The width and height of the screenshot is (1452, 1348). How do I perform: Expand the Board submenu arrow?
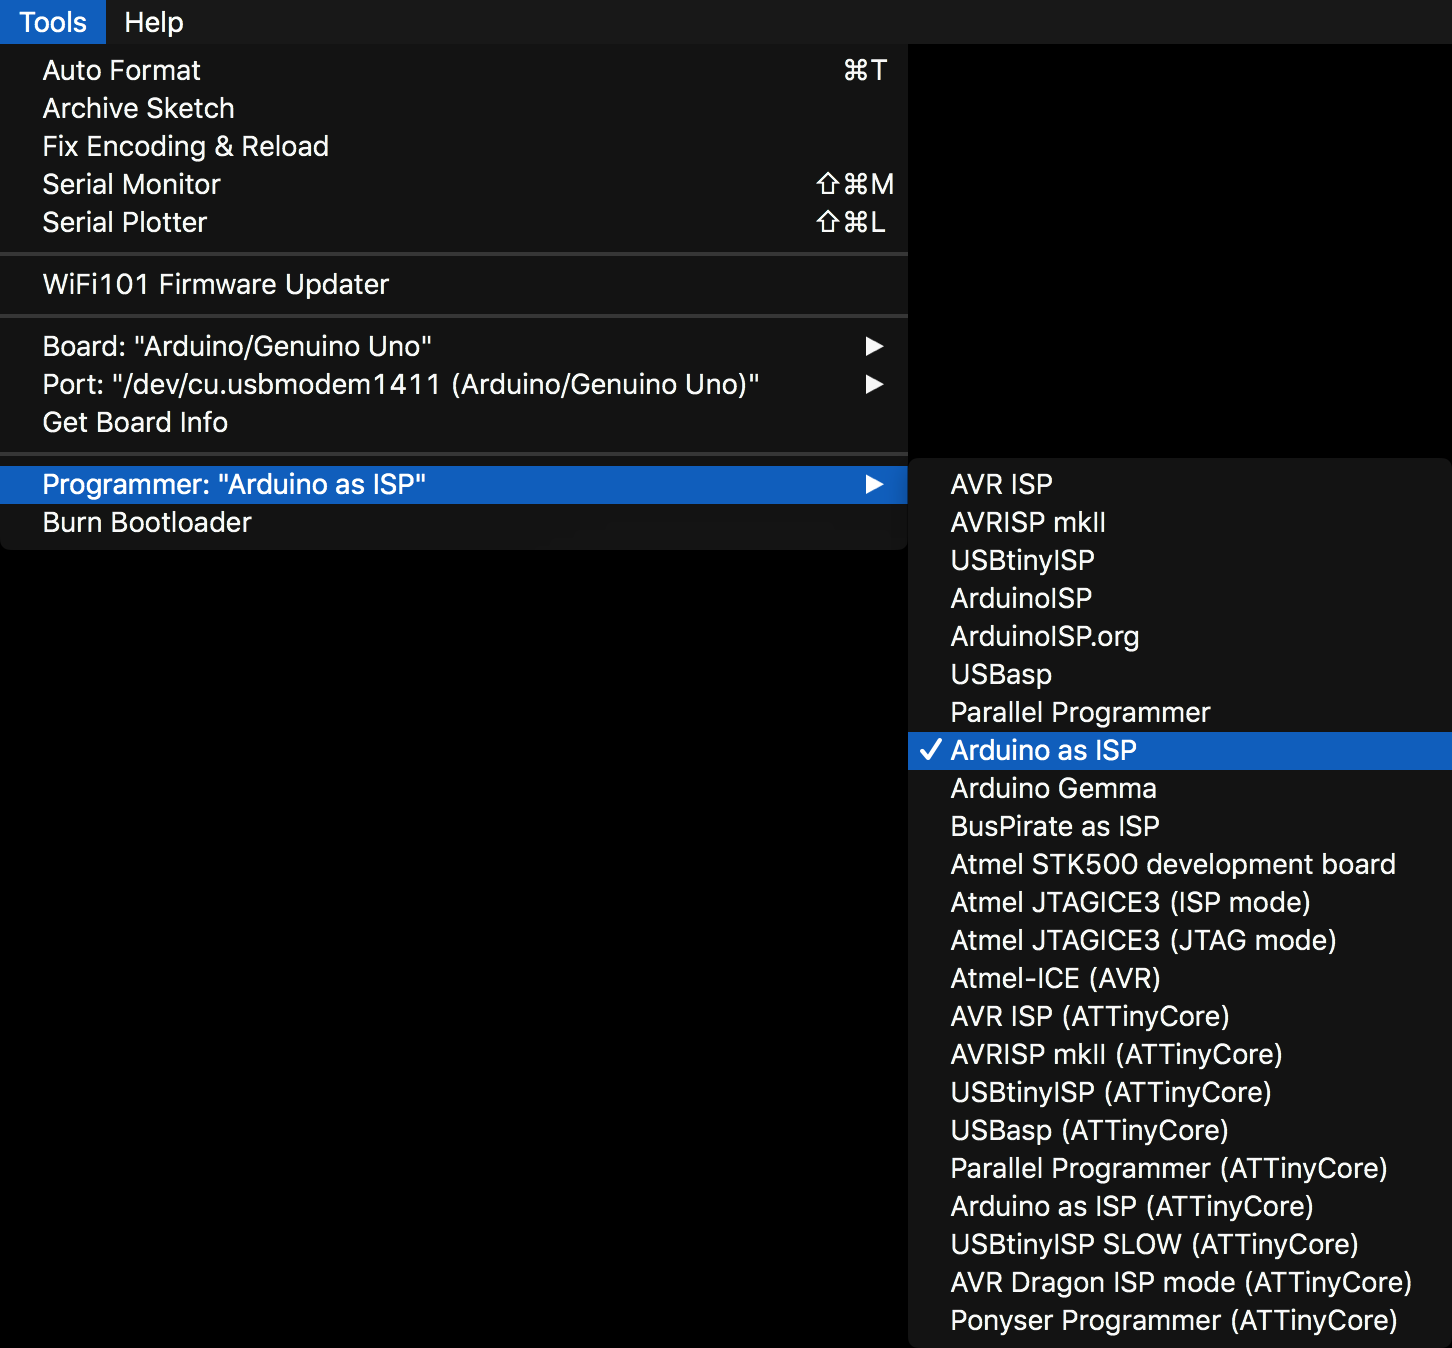pyautogui.click(x=873, y=346)
